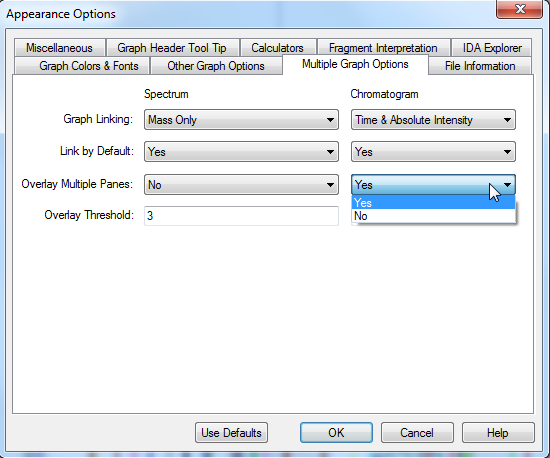The image size is (550, 458).
Task: Select the Multiple Graph Options tab
Action: click(x=355, y=65)
